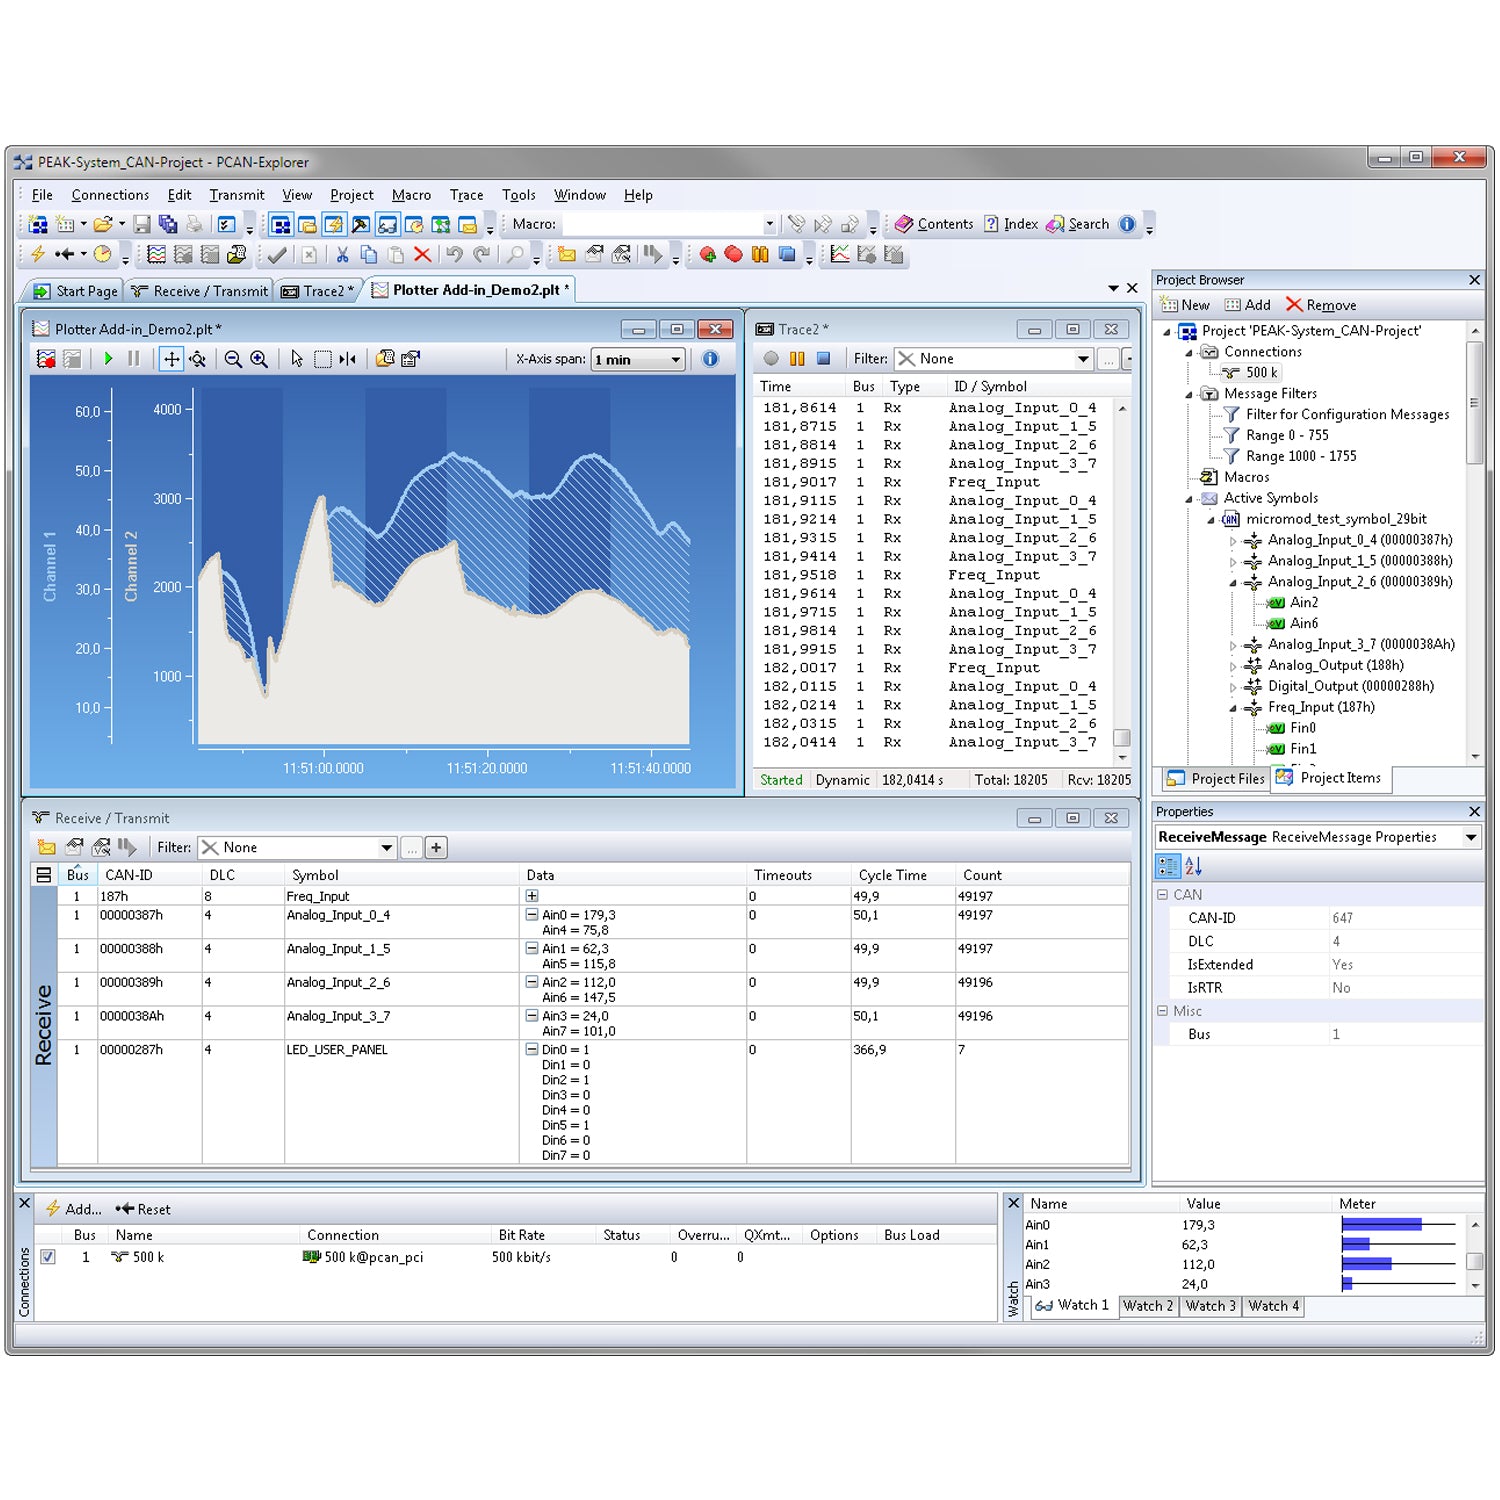The height and width of the screenshot is (1500, 1500).
Task: Close the Properties panel
Action: [1474, 812]
